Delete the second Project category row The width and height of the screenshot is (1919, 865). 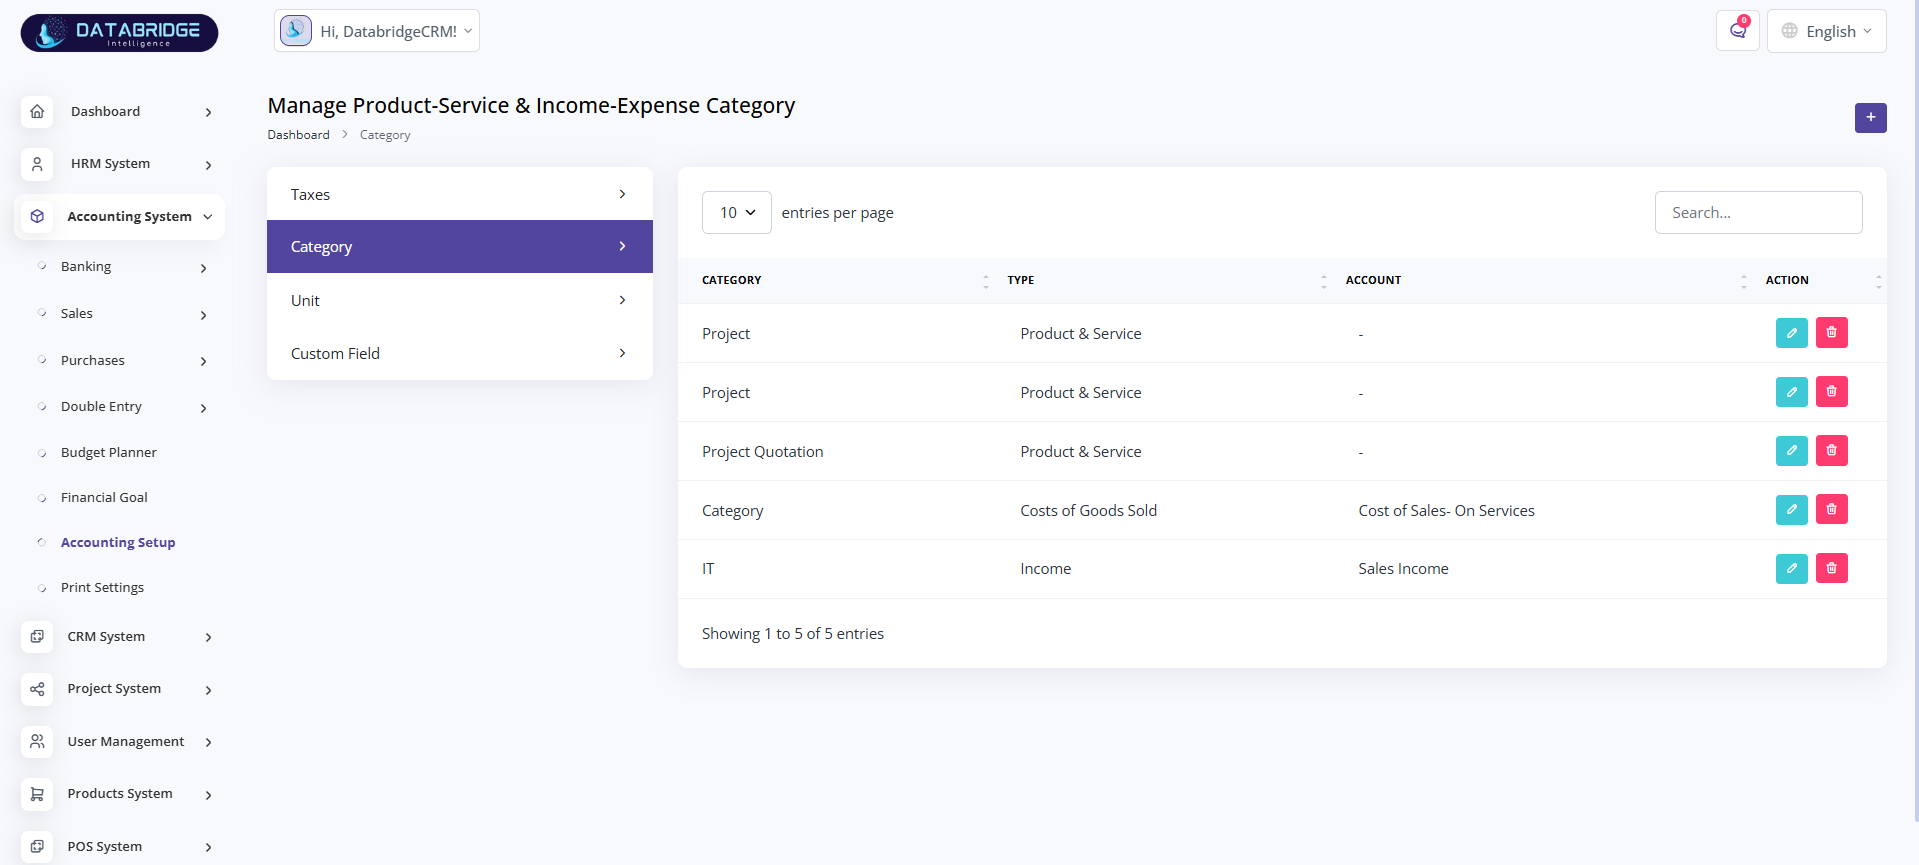click(1831, 392)
